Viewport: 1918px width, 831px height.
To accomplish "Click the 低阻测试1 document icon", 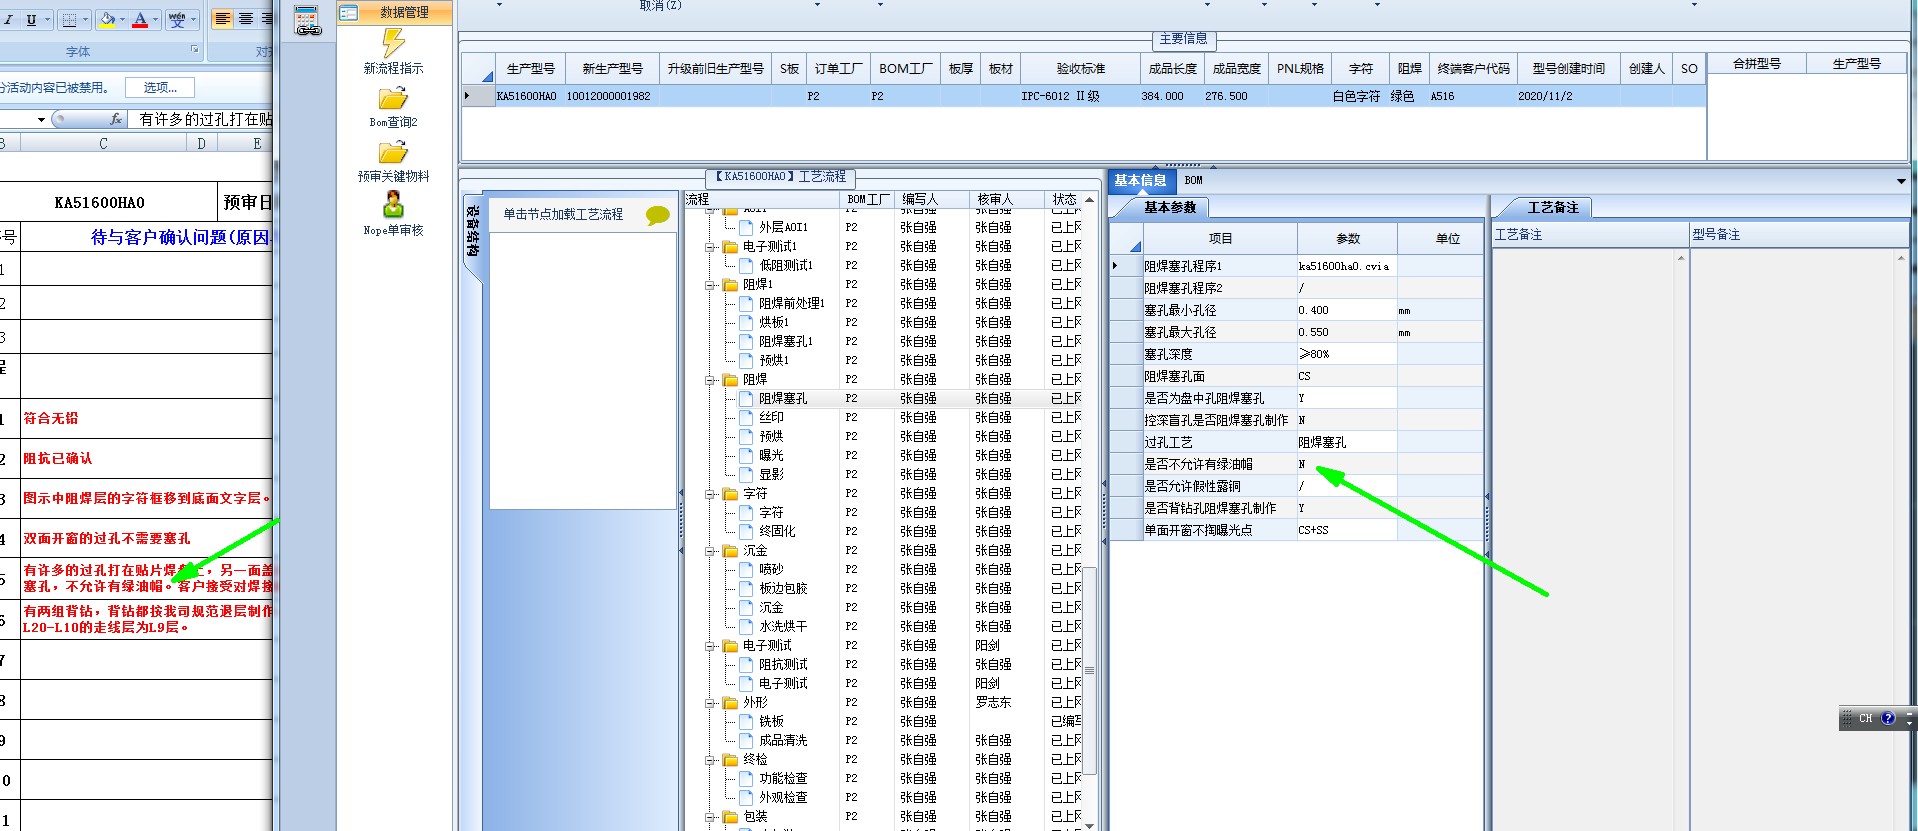I will click(746, 265).
